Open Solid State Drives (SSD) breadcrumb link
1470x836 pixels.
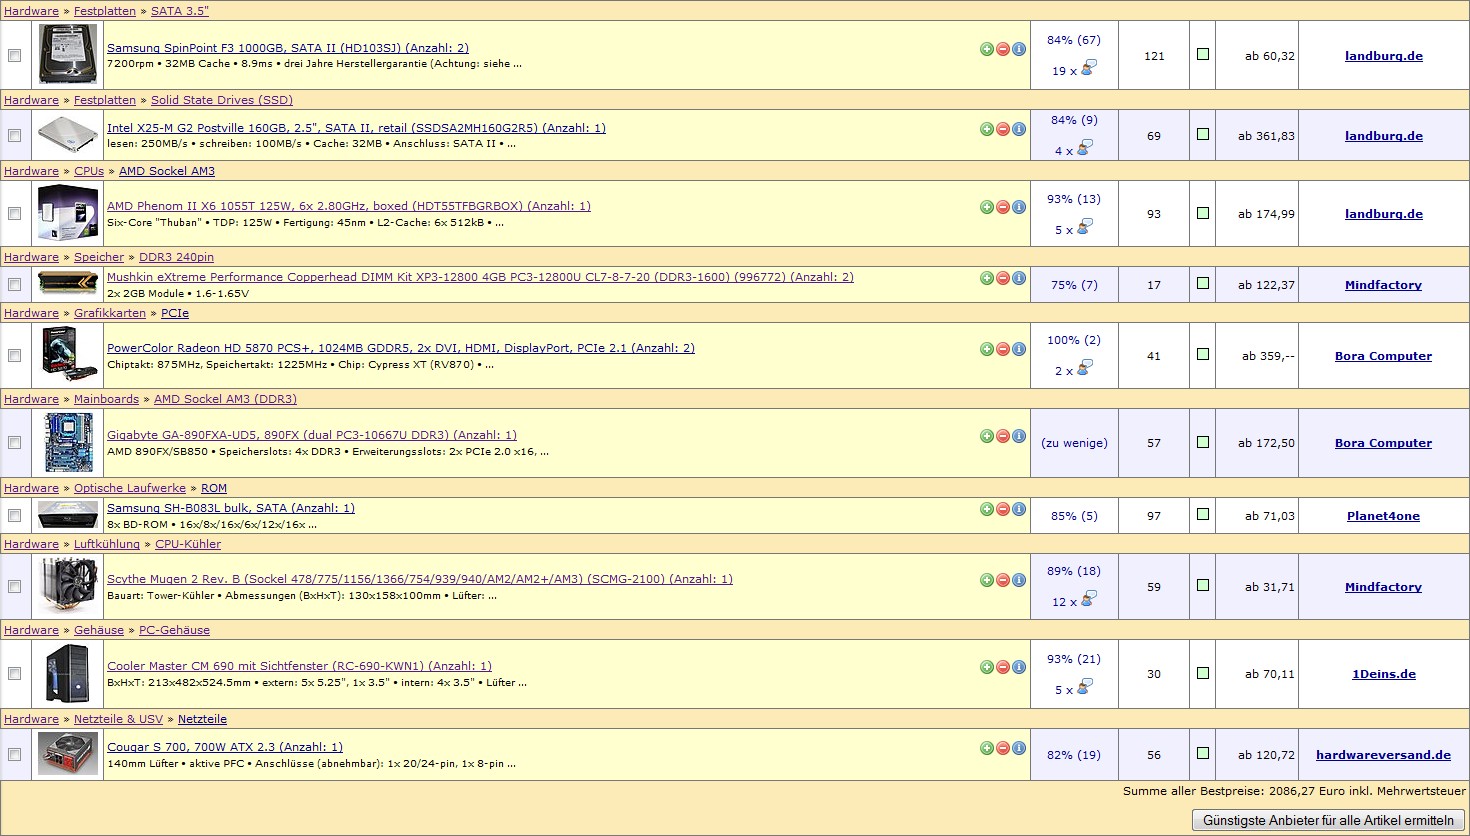pos(222,100)
